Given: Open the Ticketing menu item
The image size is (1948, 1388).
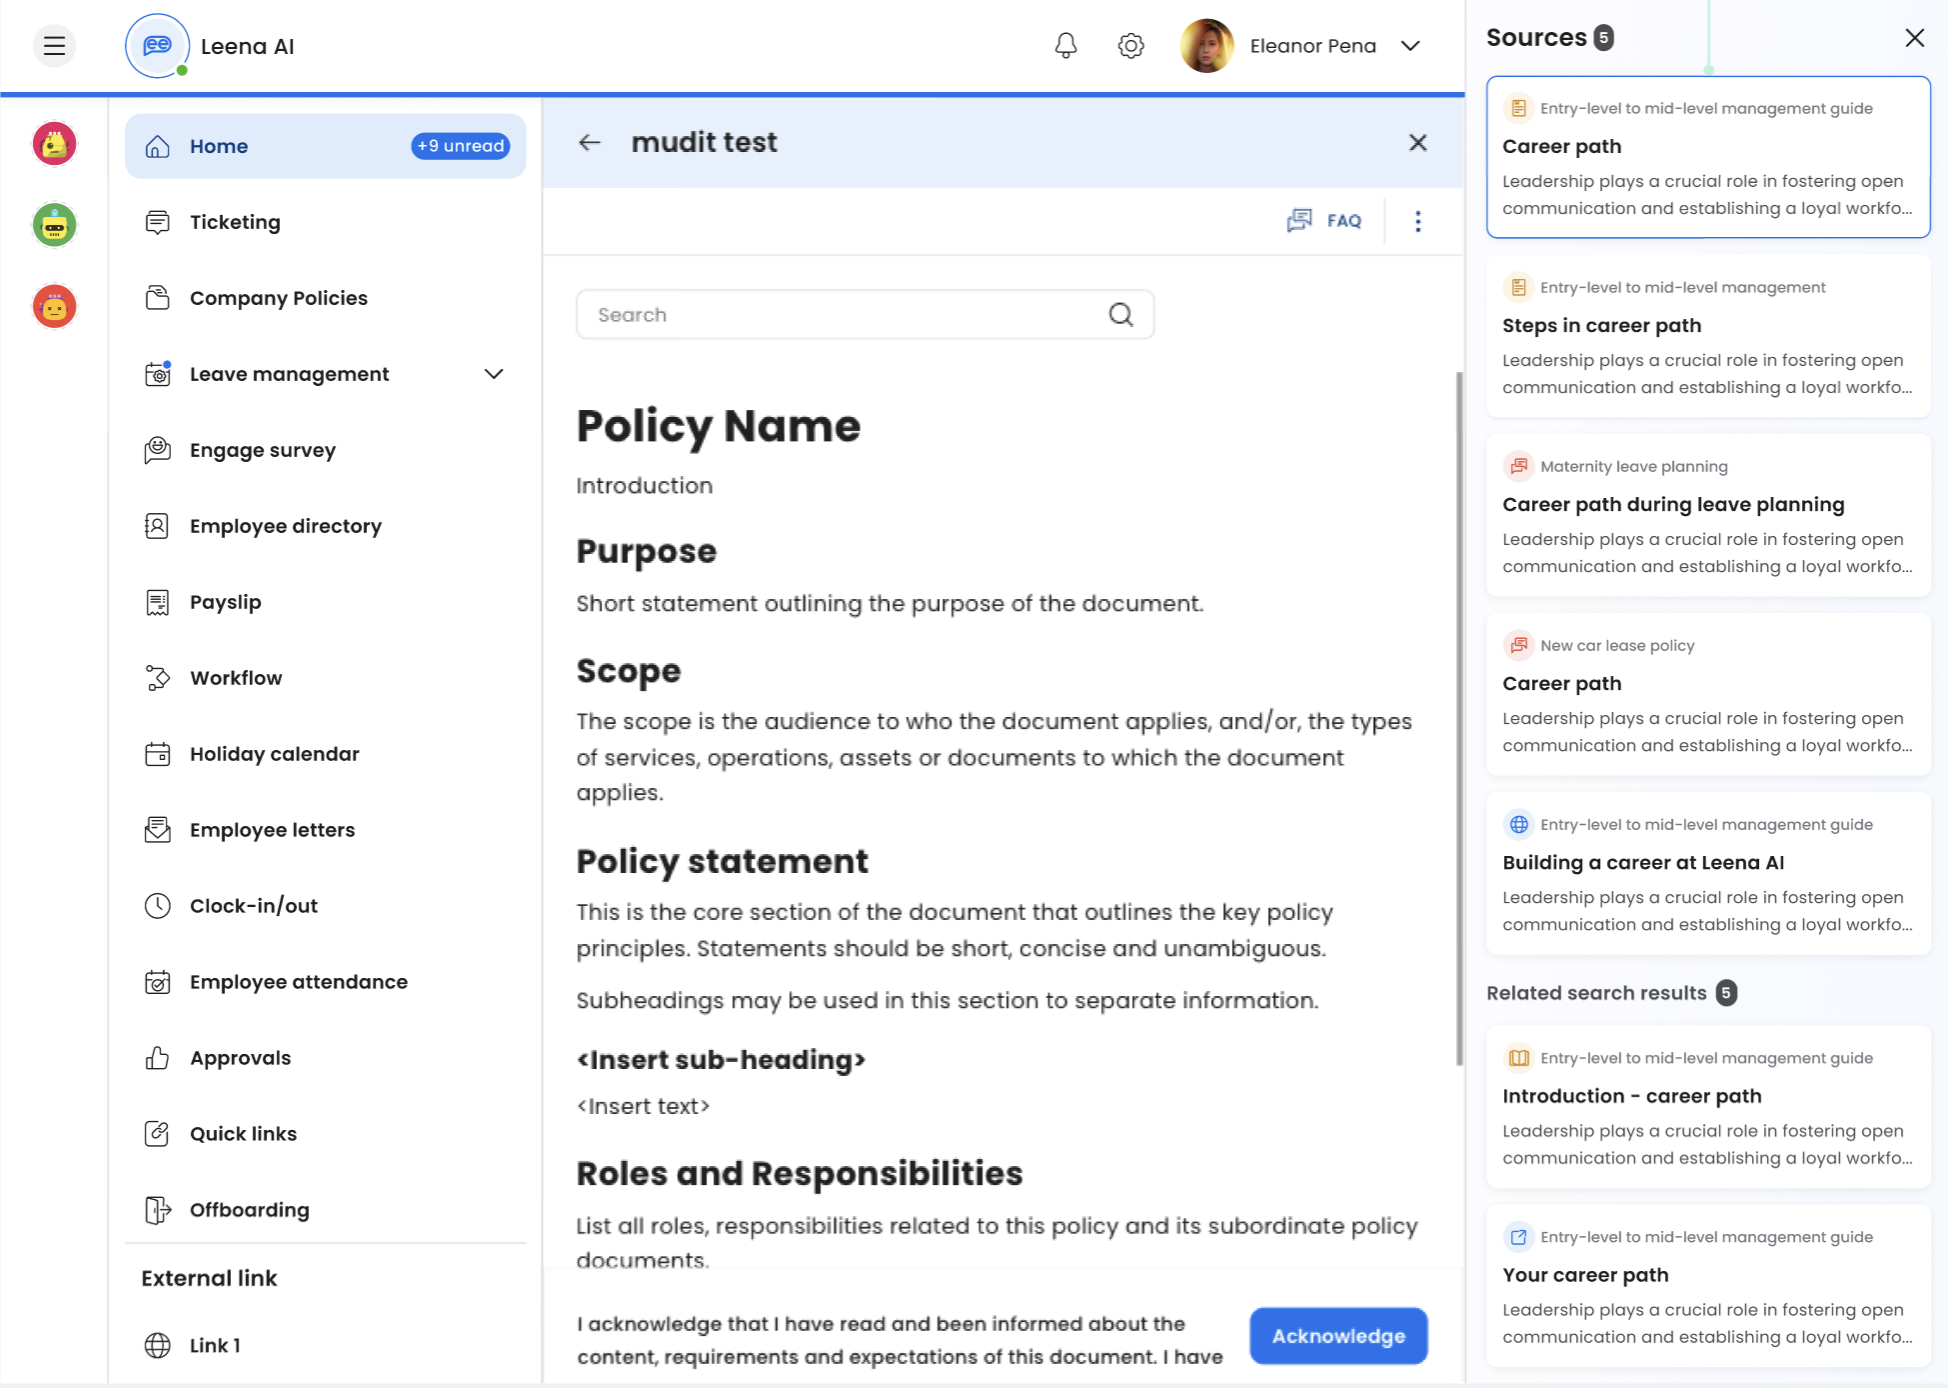Looking at the screenshot, I should pyautogui.click(x=235, y=222).
